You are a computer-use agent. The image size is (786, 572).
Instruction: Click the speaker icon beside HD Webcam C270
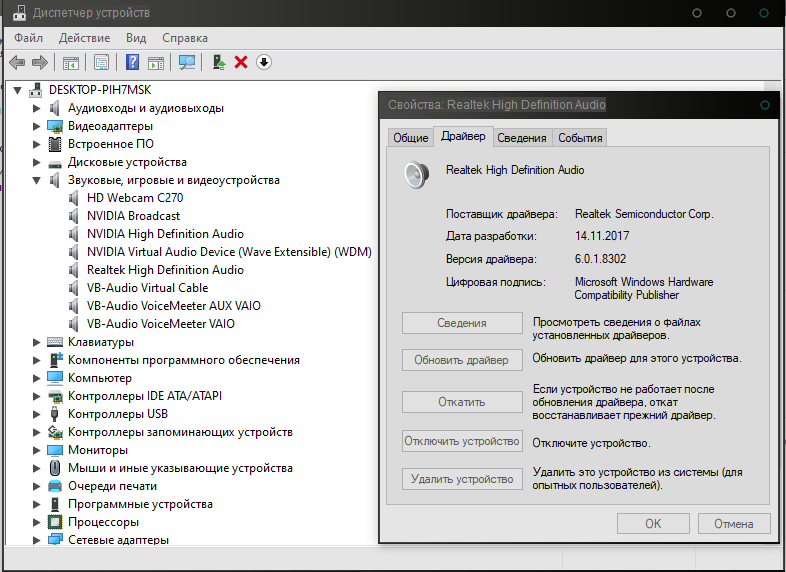click(74, 198)
